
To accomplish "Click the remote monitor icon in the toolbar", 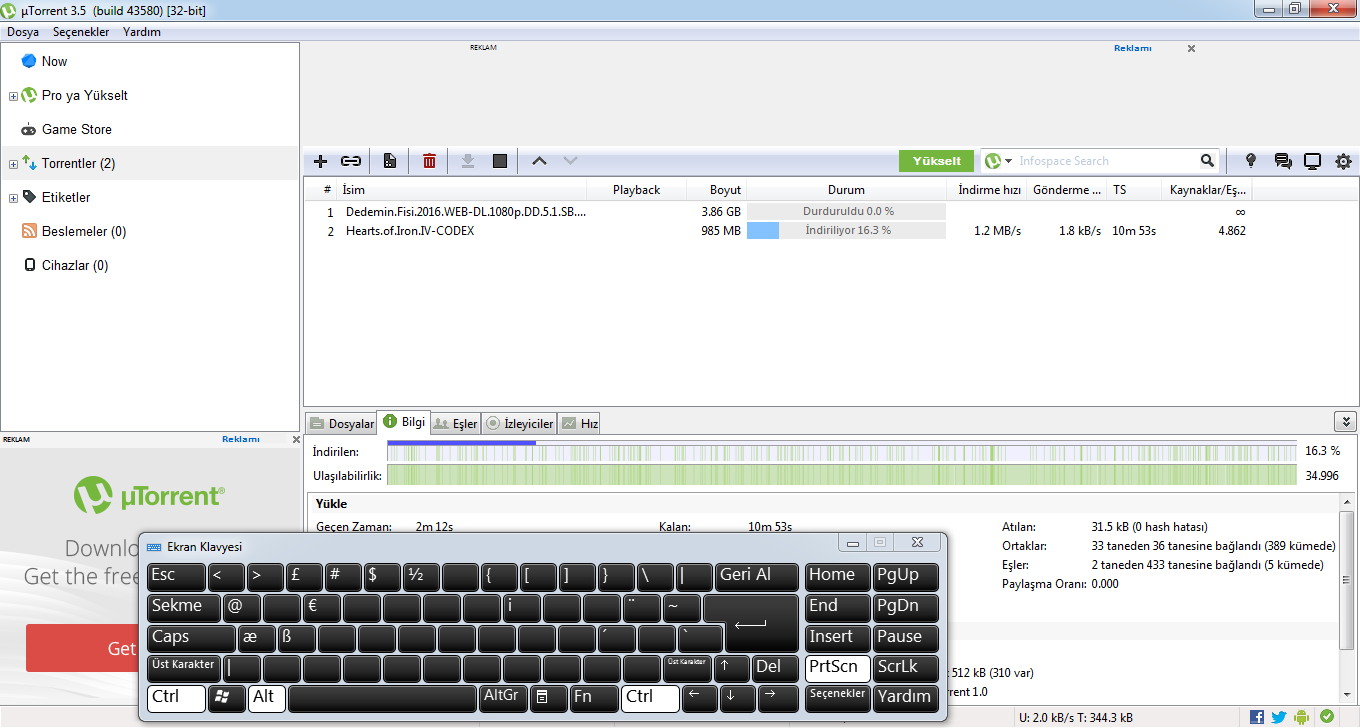I will click(x=1312, y=161).
